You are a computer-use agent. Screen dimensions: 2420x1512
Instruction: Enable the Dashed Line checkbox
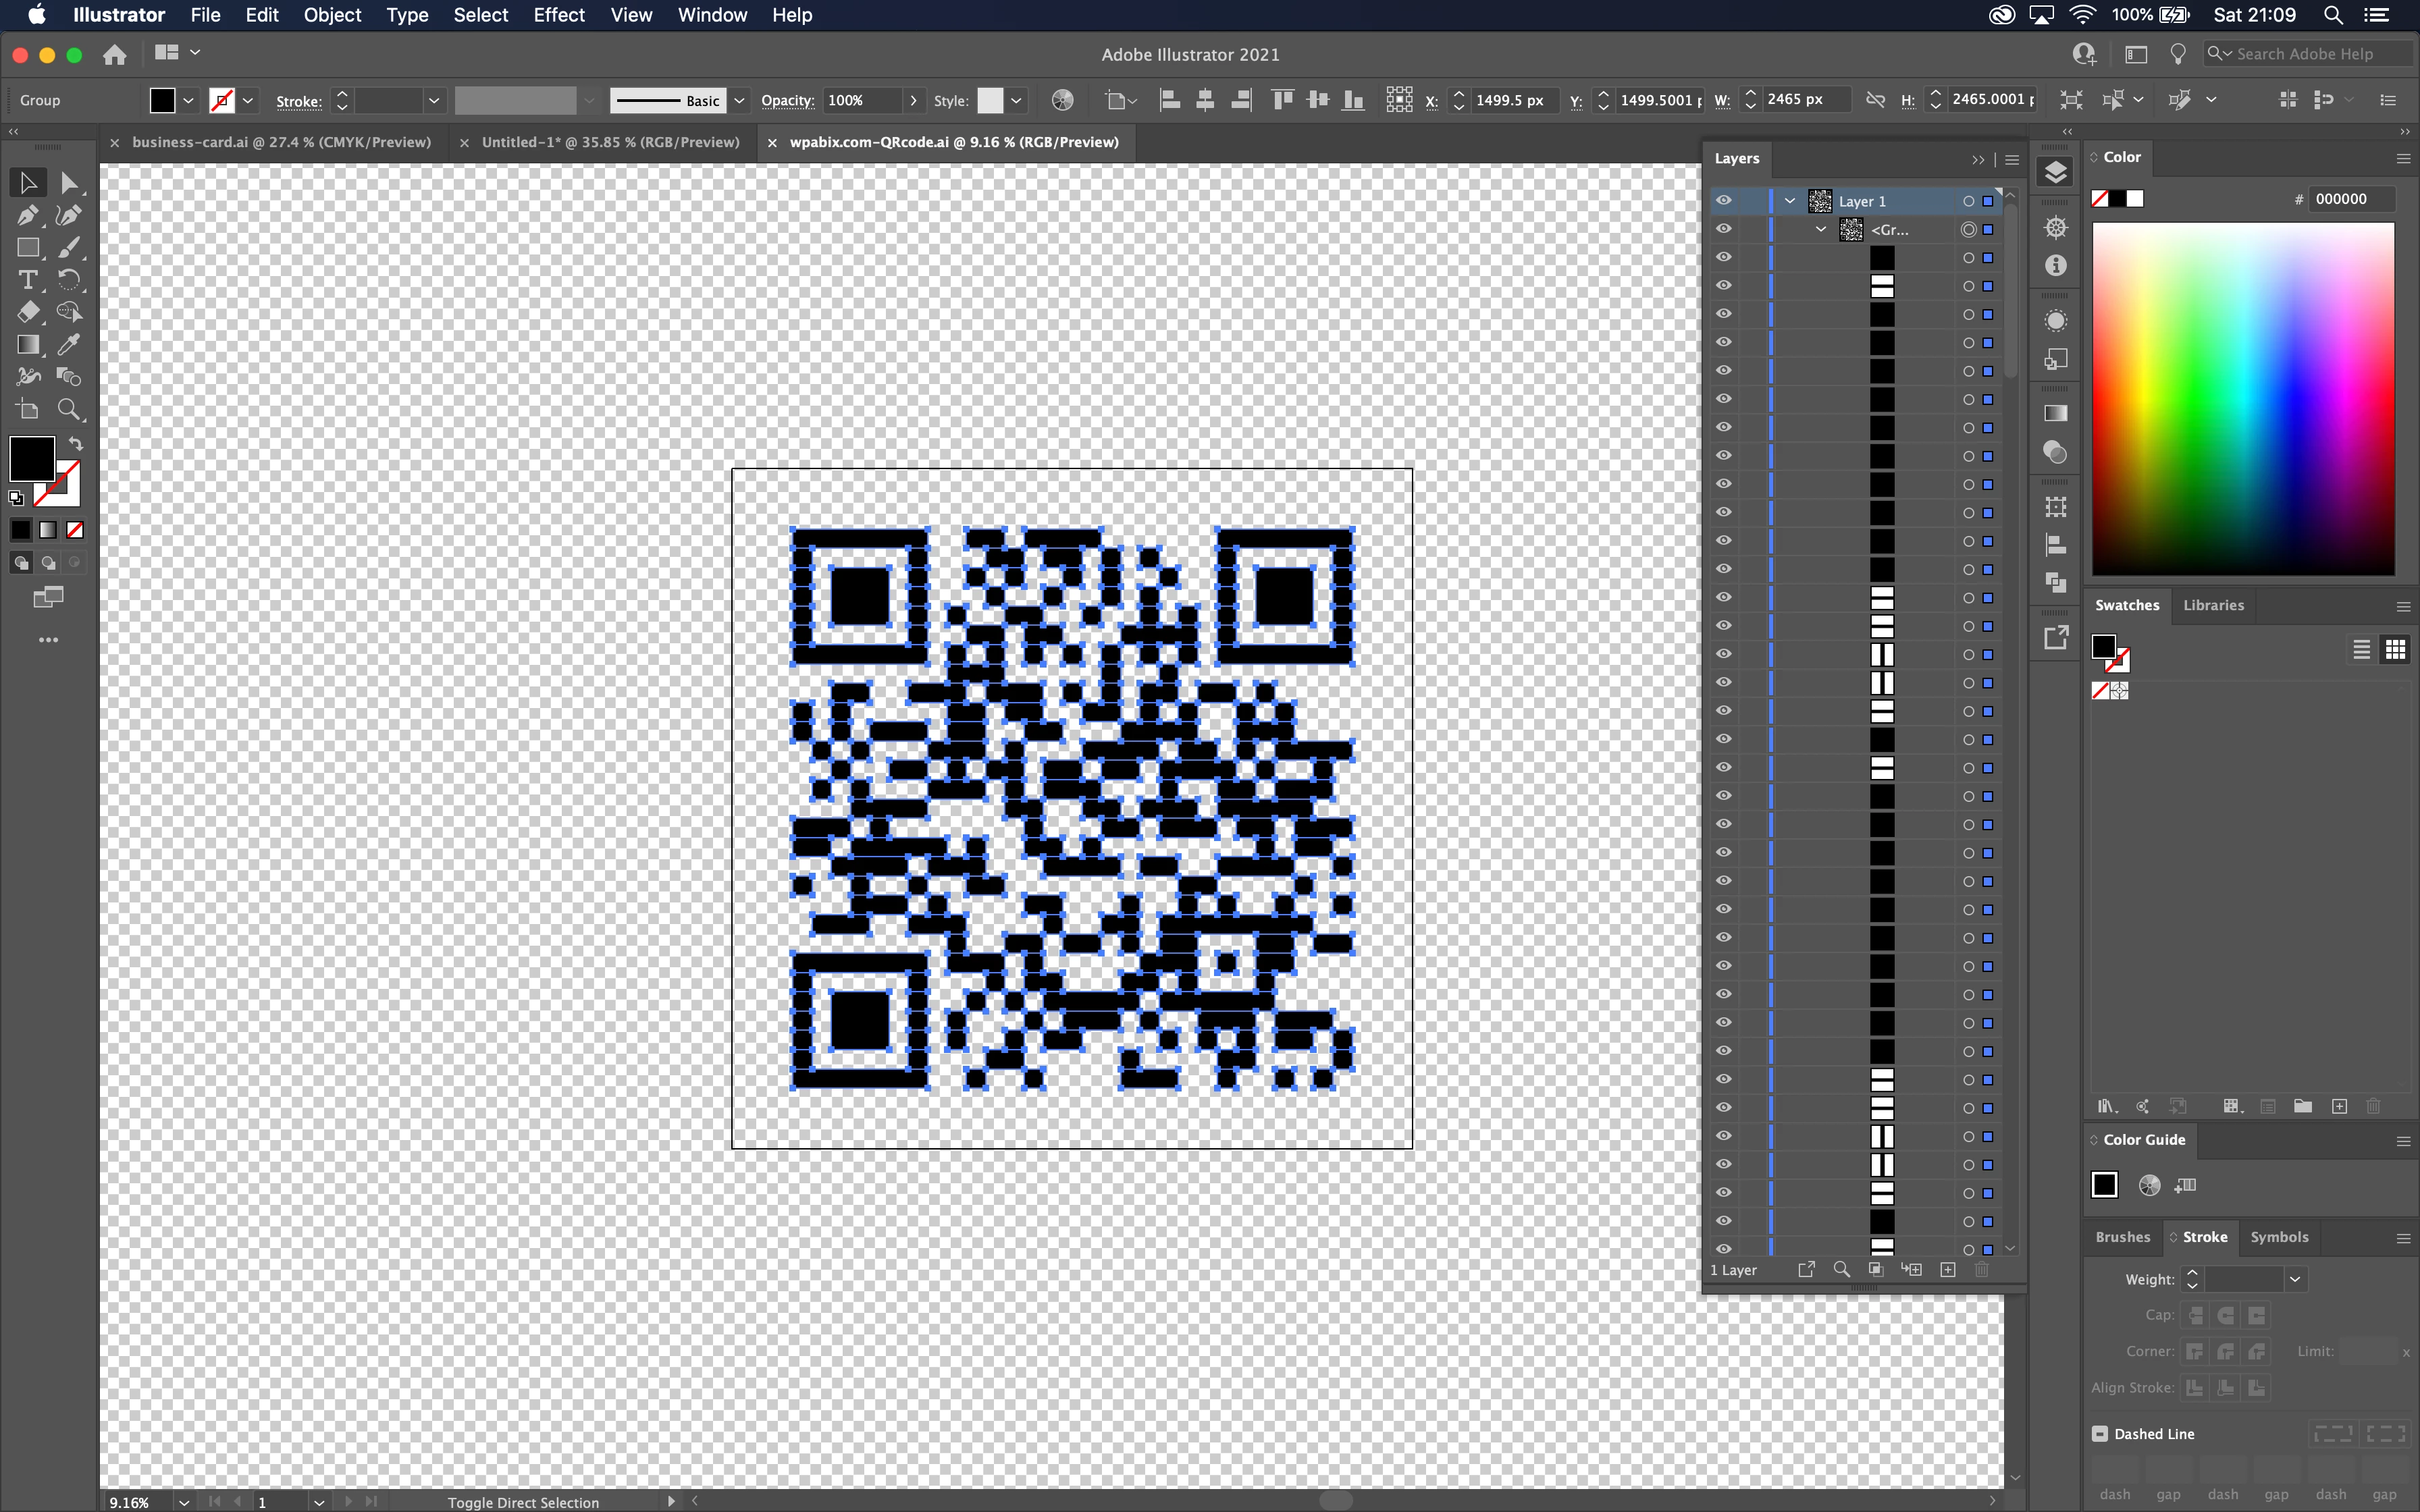pos(2100,1433)
